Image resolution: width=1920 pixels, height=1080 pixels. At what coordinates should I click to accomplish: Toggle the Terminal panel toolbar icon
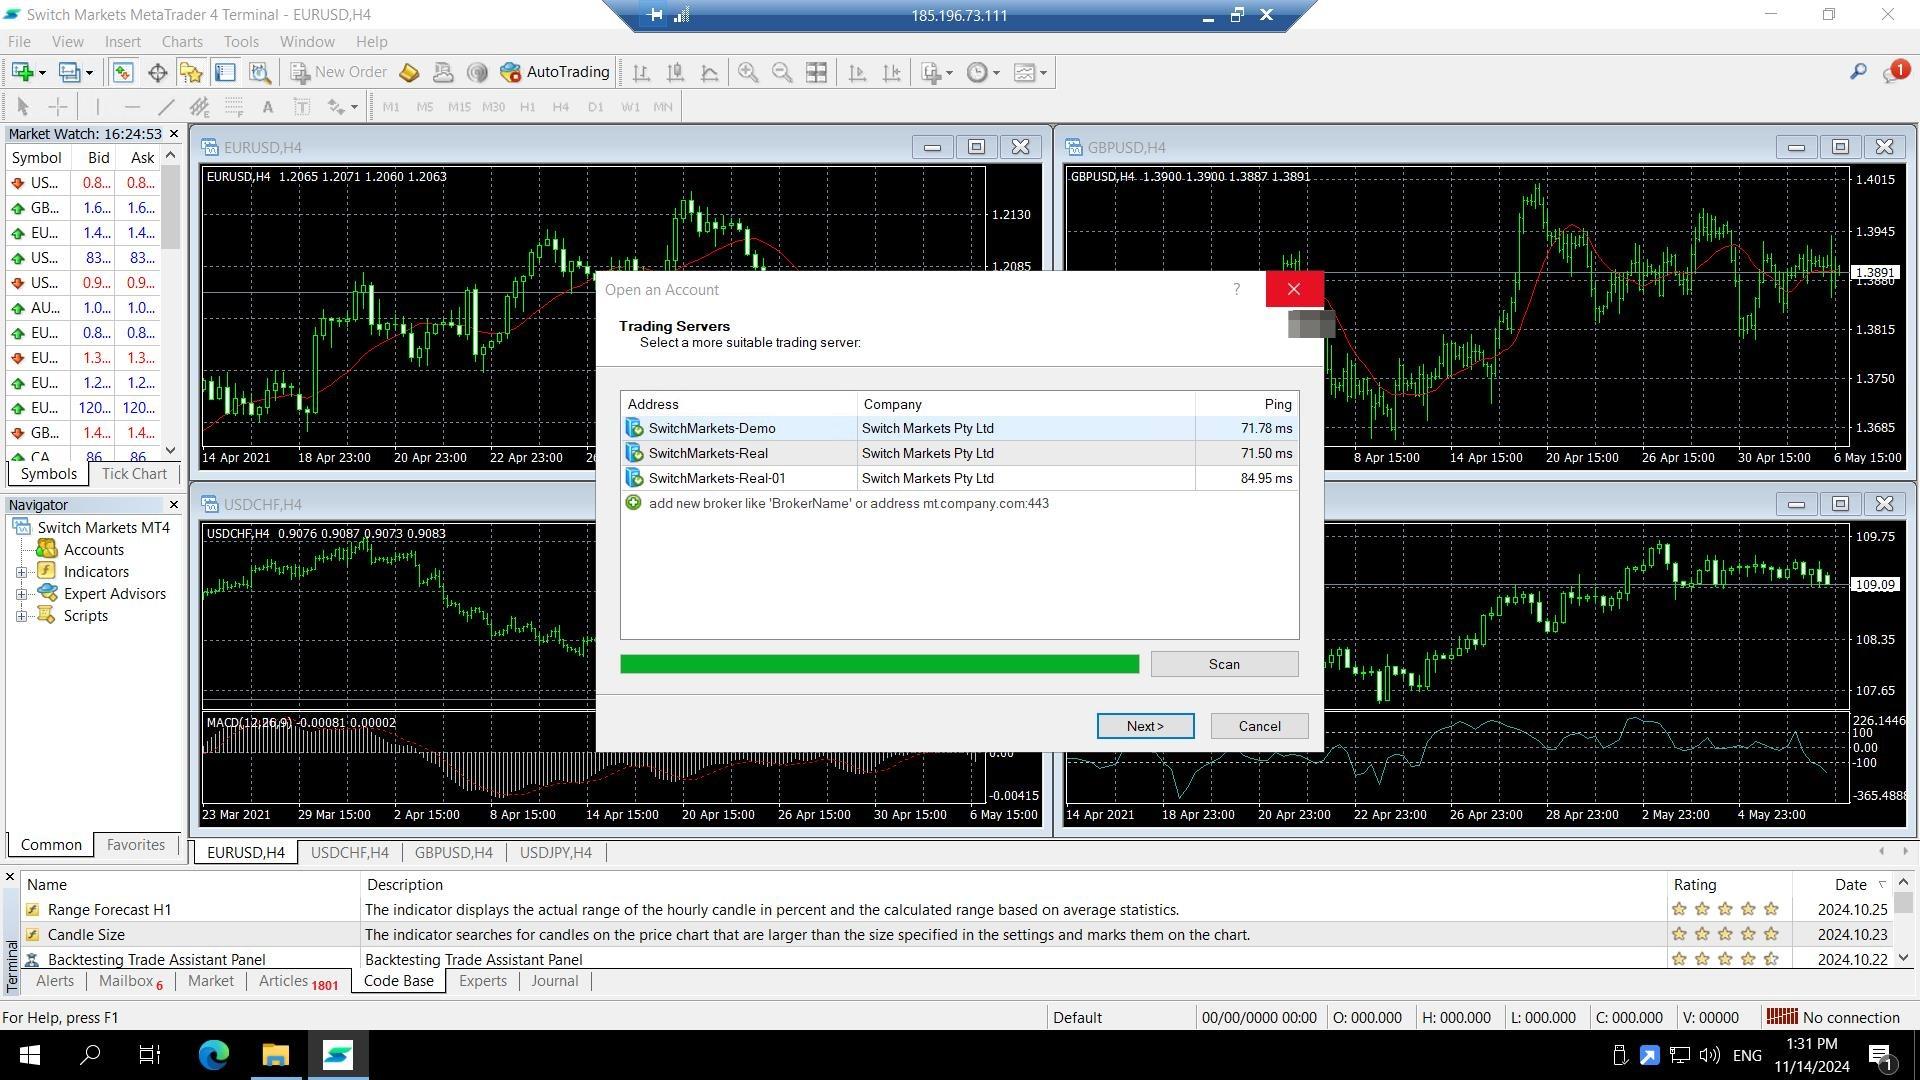point(225,72)
